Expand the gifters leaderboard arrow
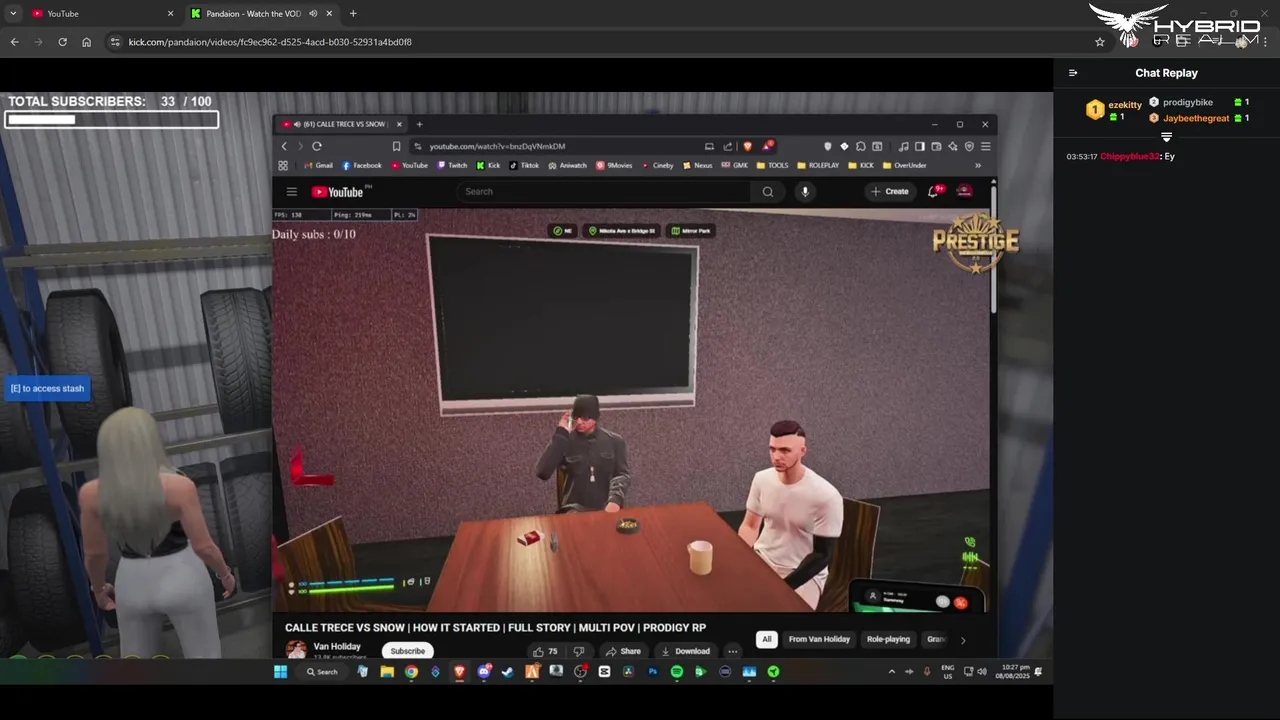 click(1166, 137)
